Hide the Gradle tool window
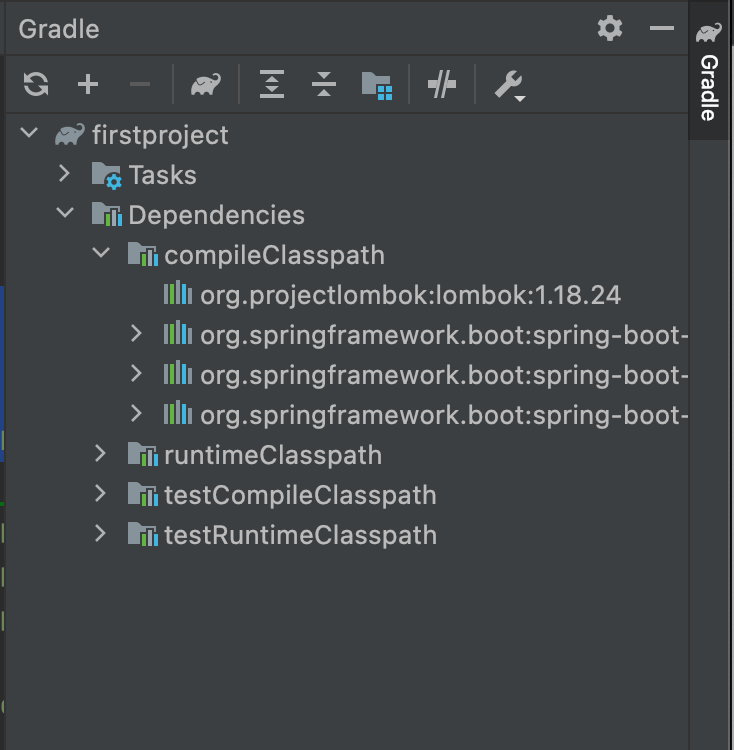734x750 pixels. pyautogui.click(x=662, y=28)
